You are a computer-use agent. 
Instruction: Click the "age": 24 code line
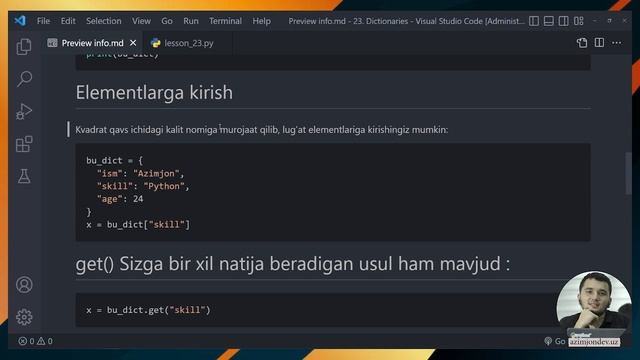click(120, 199)
